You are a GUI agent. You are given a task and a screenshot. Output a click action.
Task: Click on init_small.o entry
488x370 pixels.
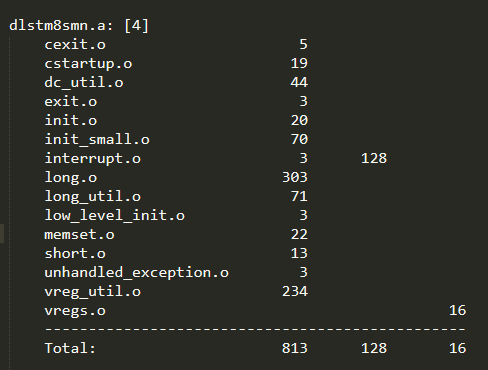[97, 139]
